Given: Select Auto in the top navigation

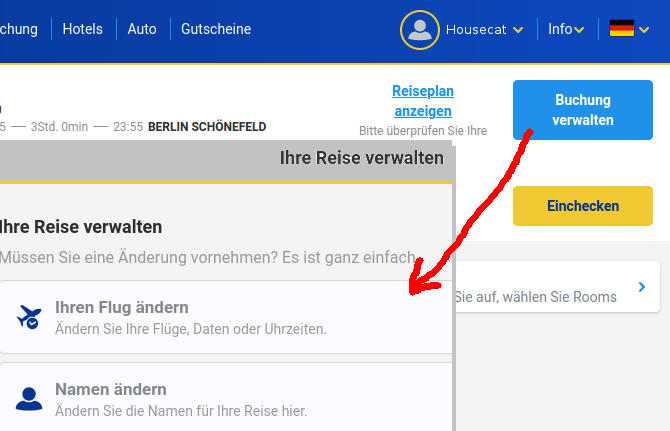Looking at the screenshot, I should [142, 29].
